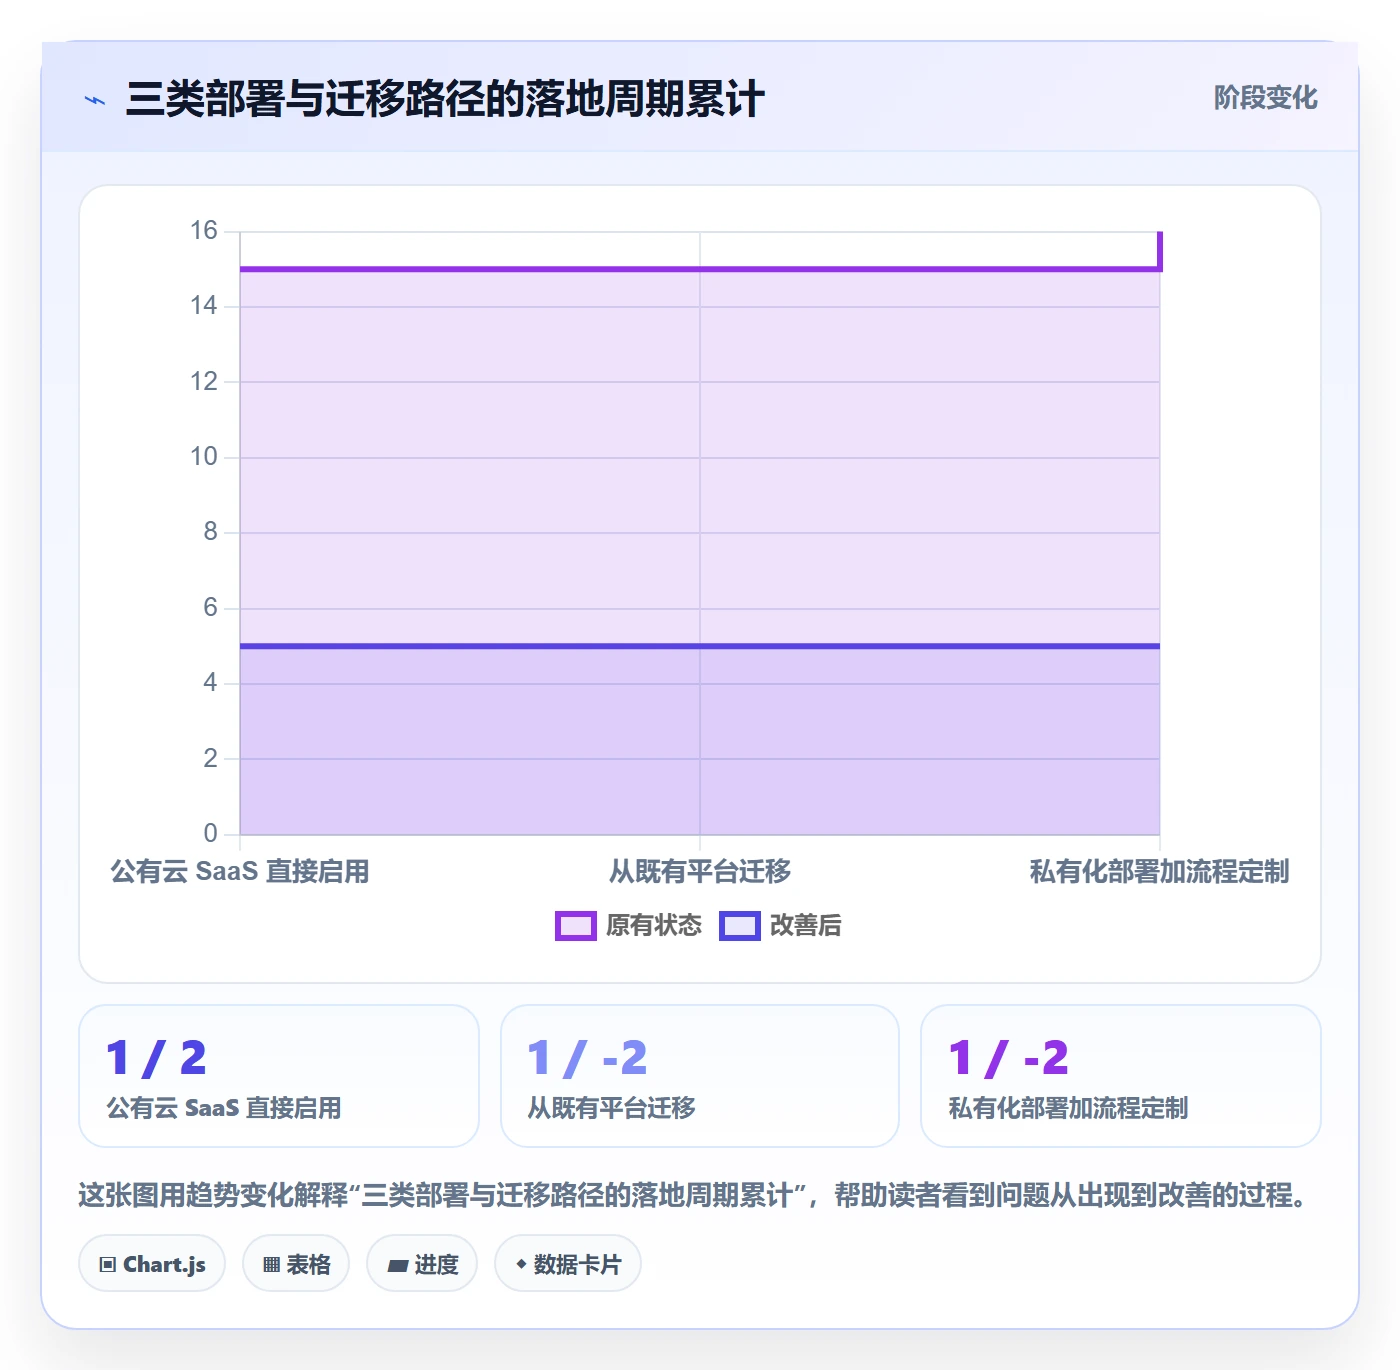Click the purple 原有状态 legend swatch
Image resolution: width=1400 pixels, height=1370 pixels.
pyautogui.click(x=575, y=926)
